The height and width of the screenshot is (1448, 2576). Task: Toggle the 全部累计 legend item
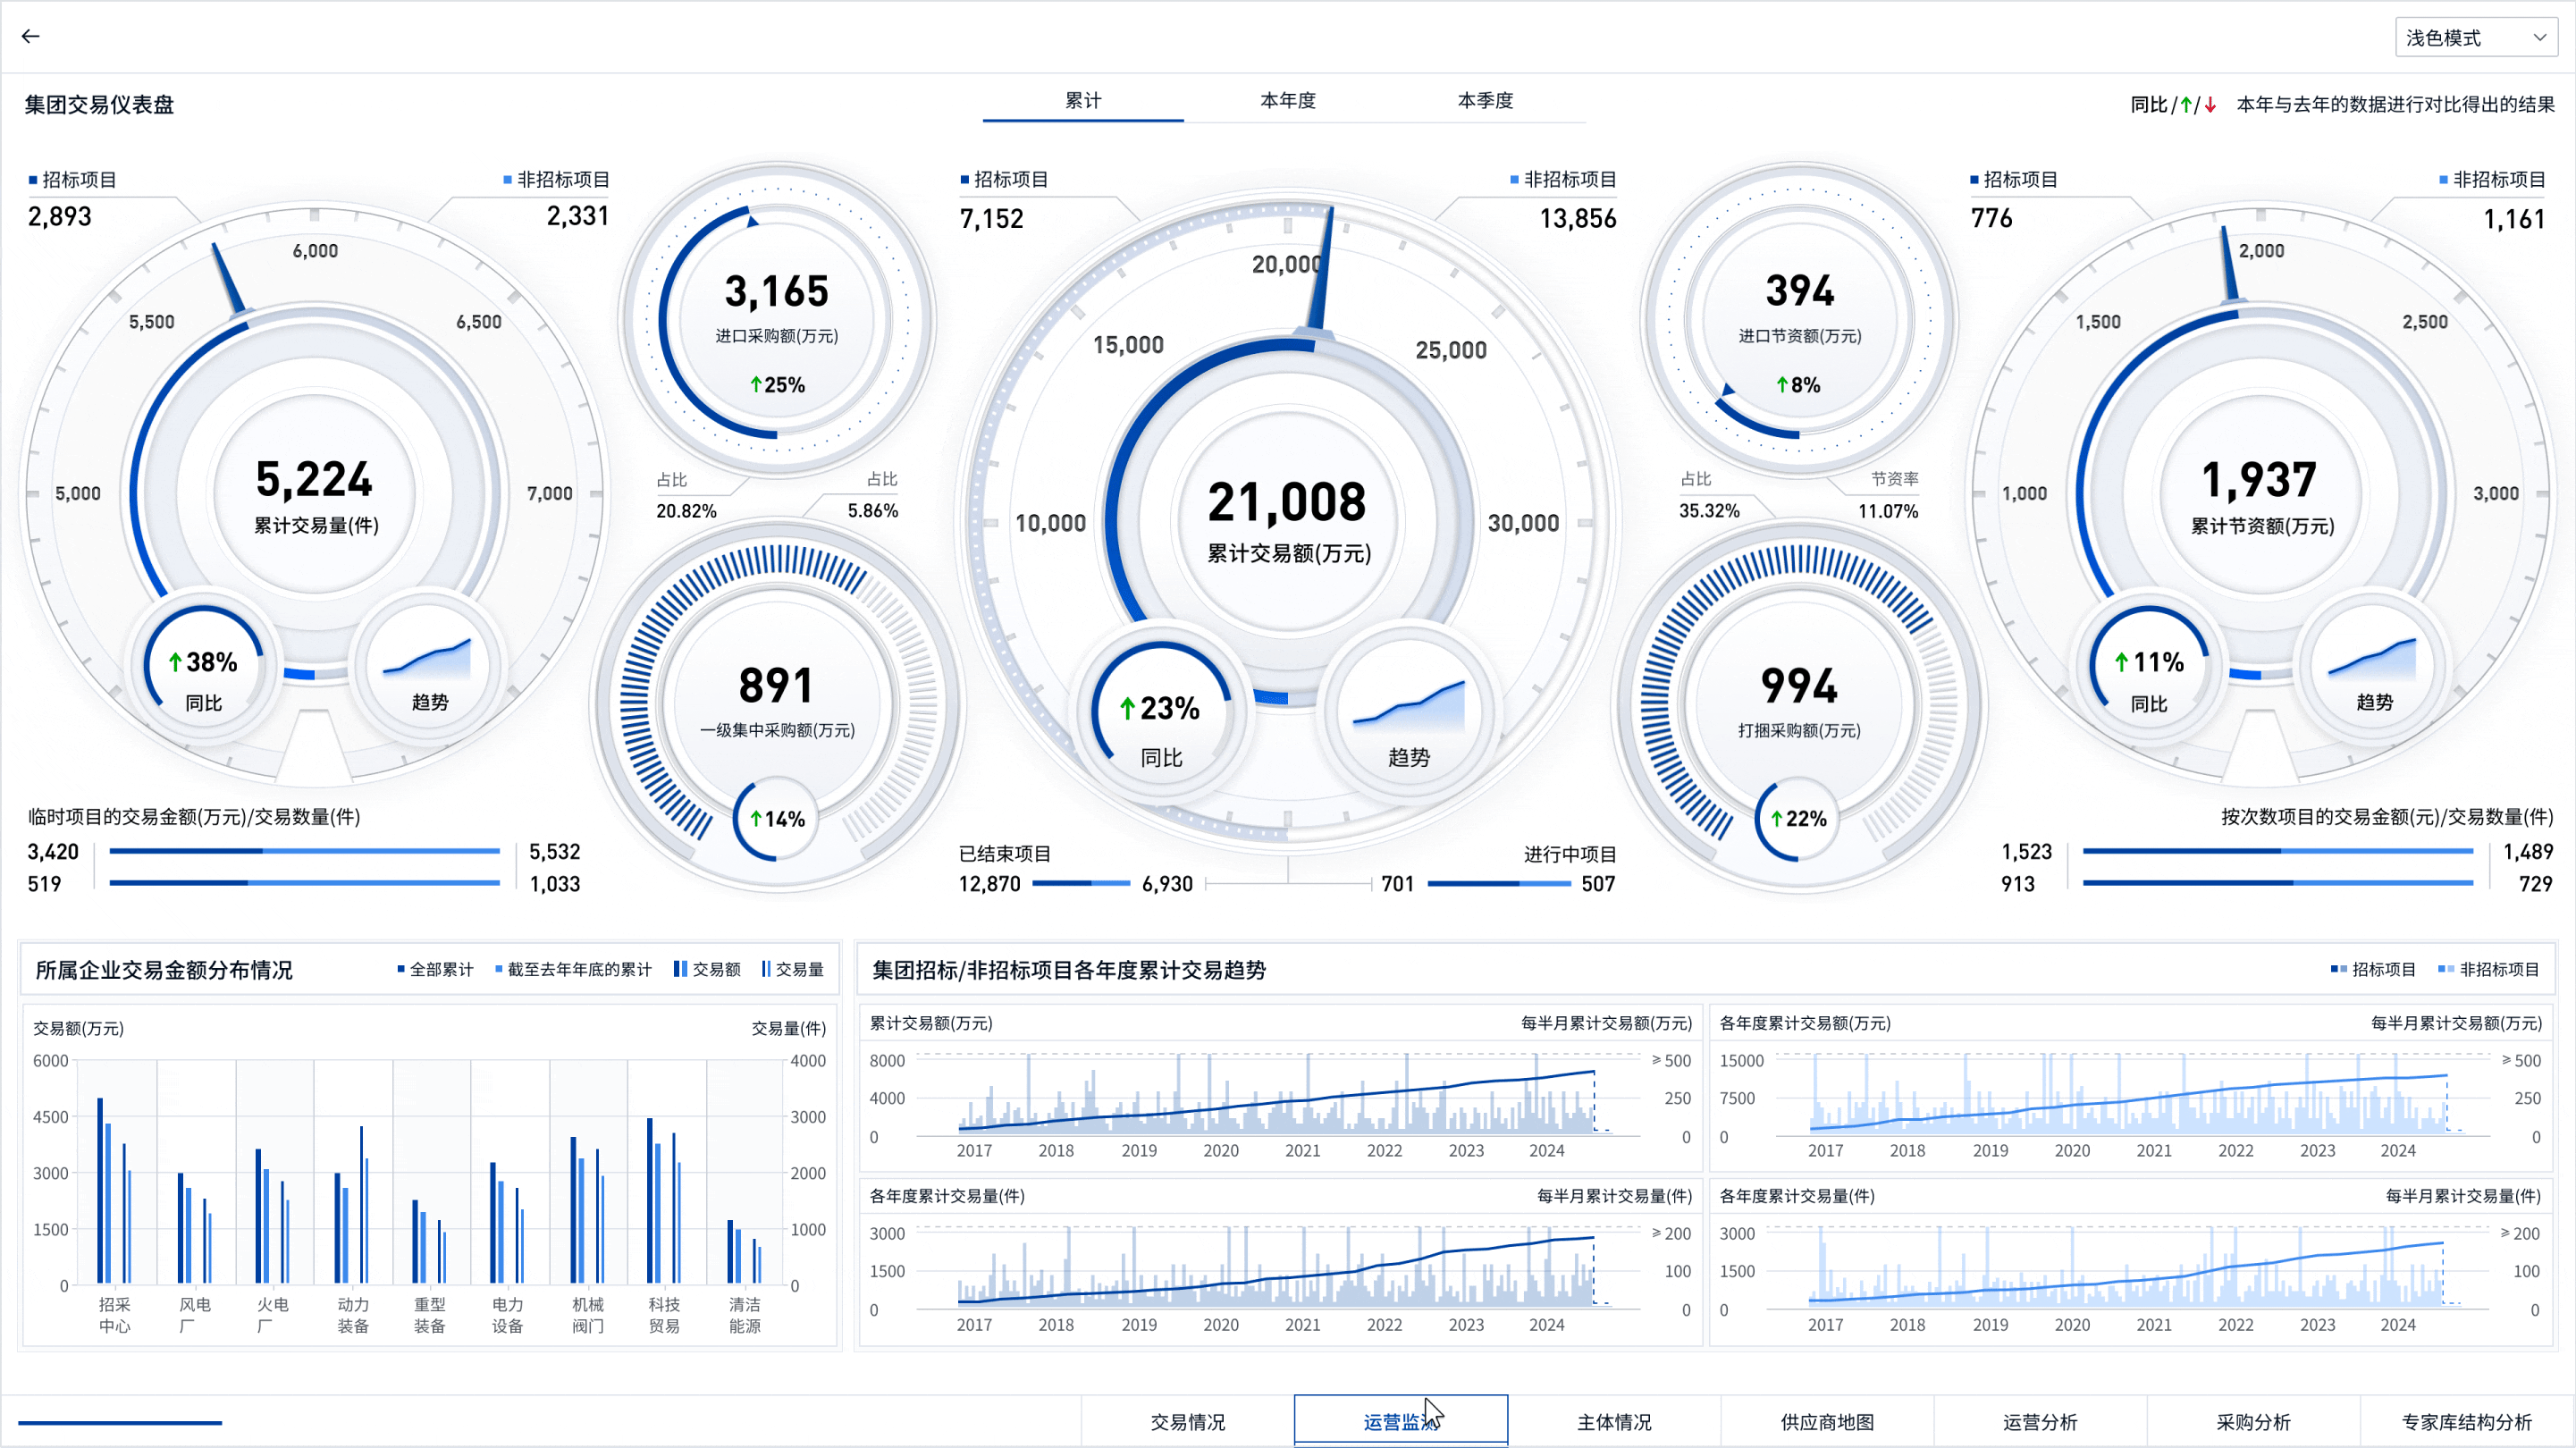tap(435, 969)
